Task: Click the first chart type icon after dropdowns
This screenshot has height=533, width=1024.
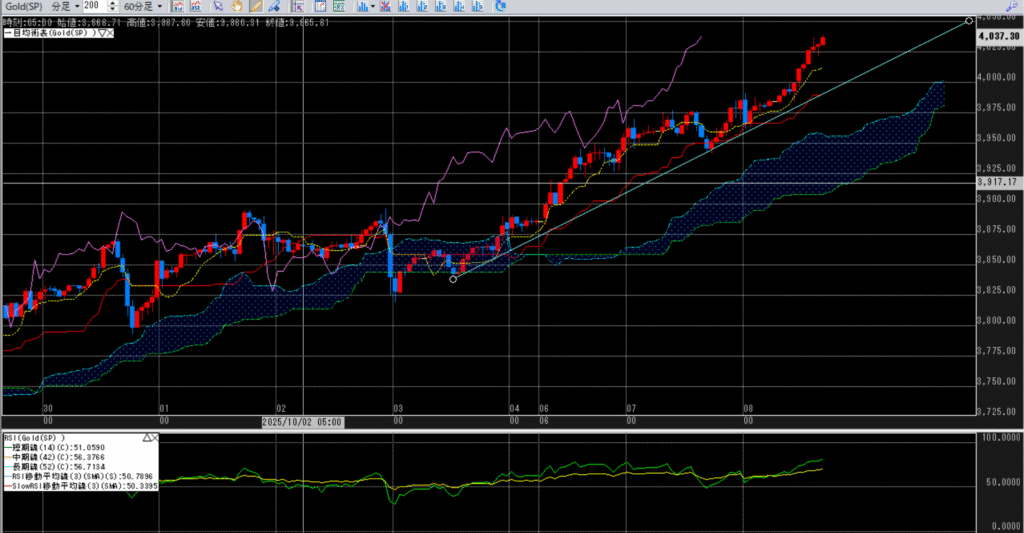Action: (177, 6)
